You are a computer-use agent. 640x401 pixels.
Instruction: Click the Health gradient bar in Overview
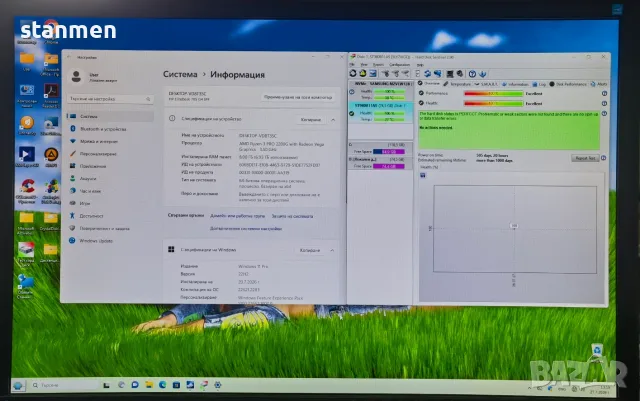493,104
